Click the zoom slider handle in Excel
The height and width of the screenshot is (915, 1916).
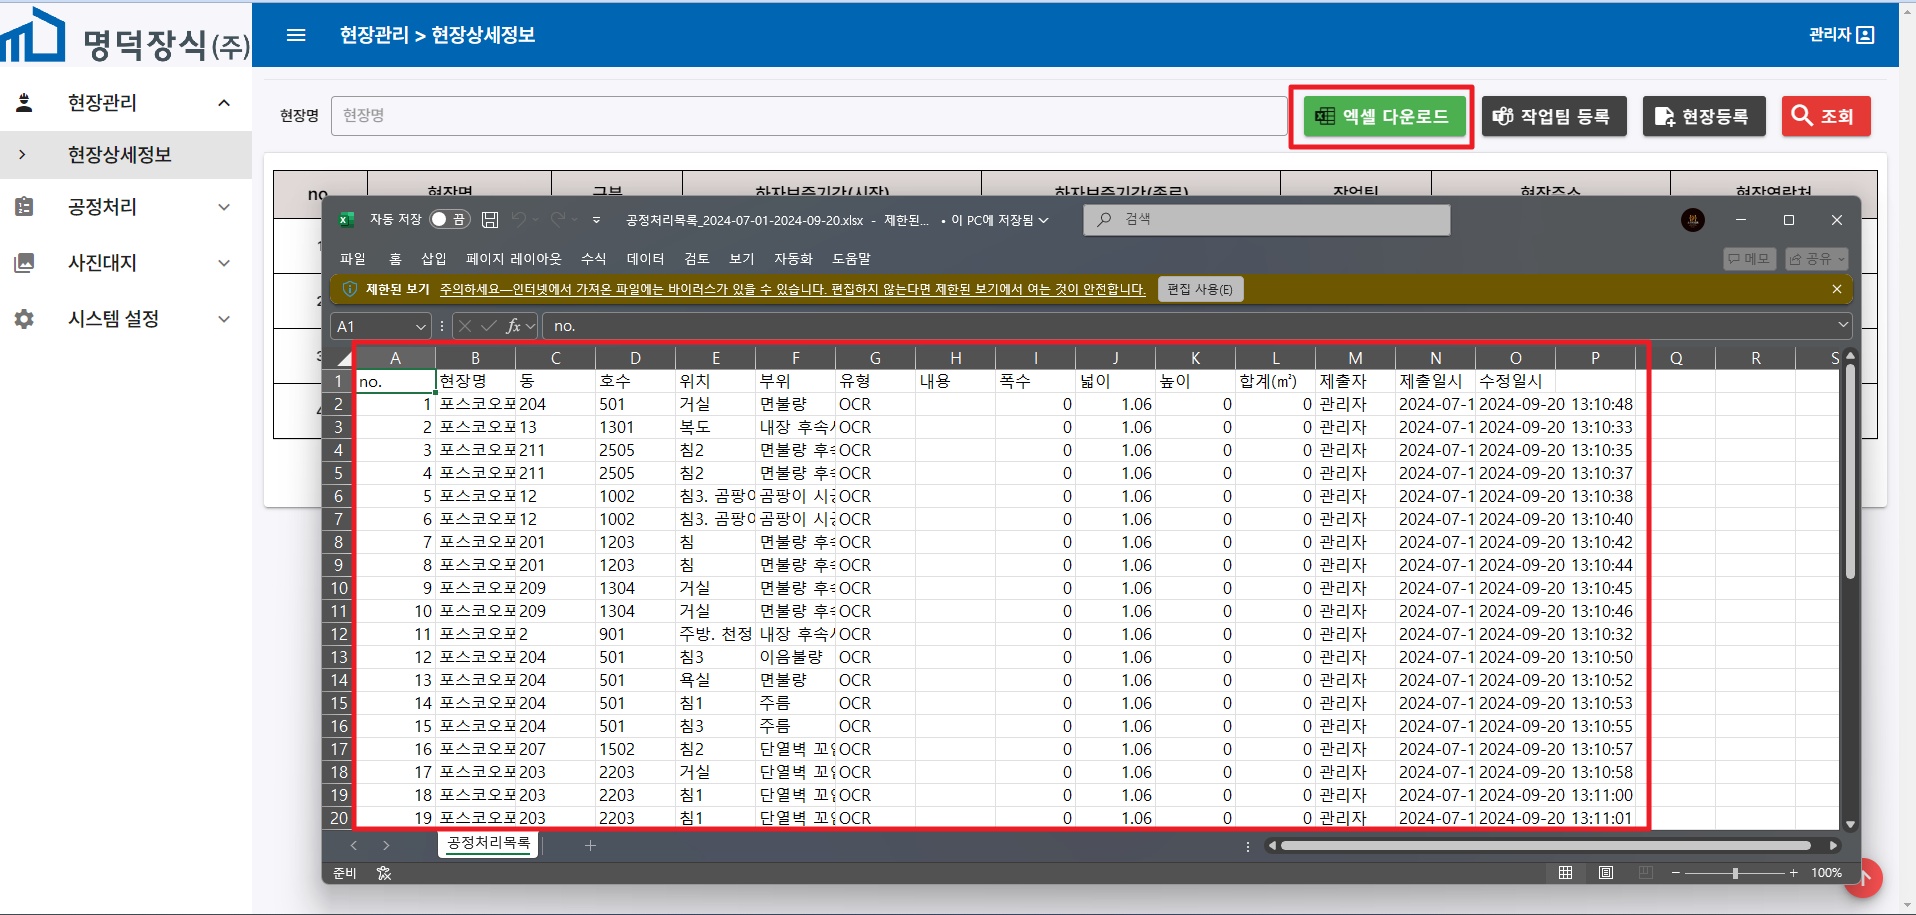pyautogui.click(x=1735, y=873)
